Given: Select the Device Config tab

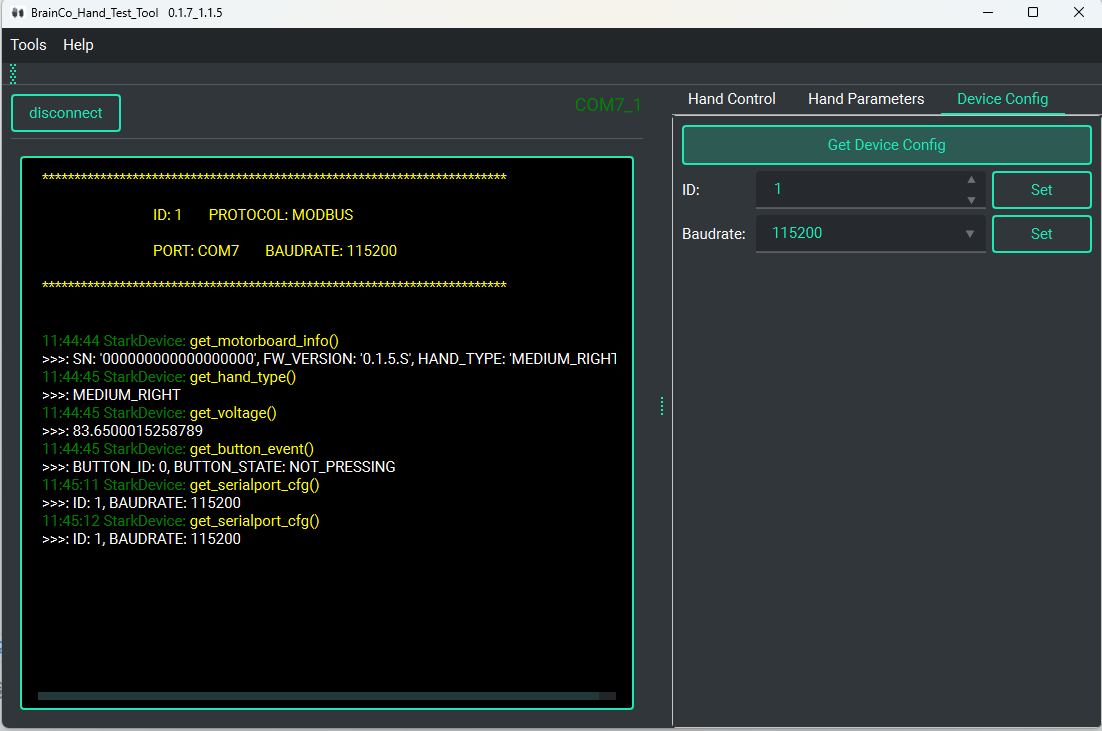Looking at the screenshot, I should coord(1002,99).
